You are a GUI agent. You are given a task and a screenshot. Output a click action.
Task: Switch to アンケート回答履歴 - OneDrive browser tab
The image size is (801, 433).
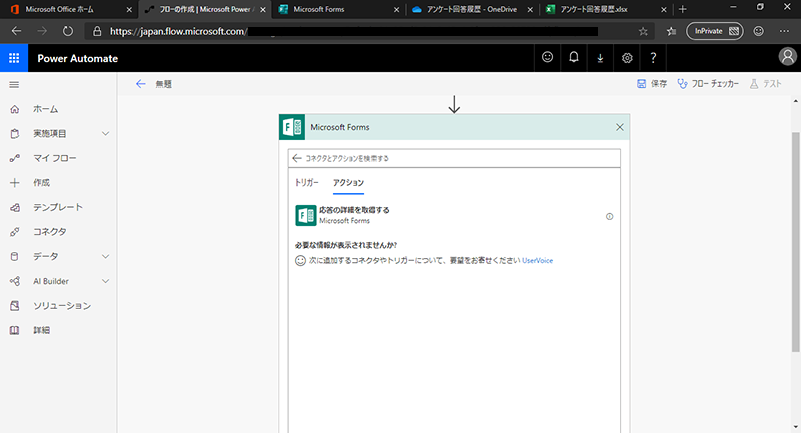(x=473, y=9)
